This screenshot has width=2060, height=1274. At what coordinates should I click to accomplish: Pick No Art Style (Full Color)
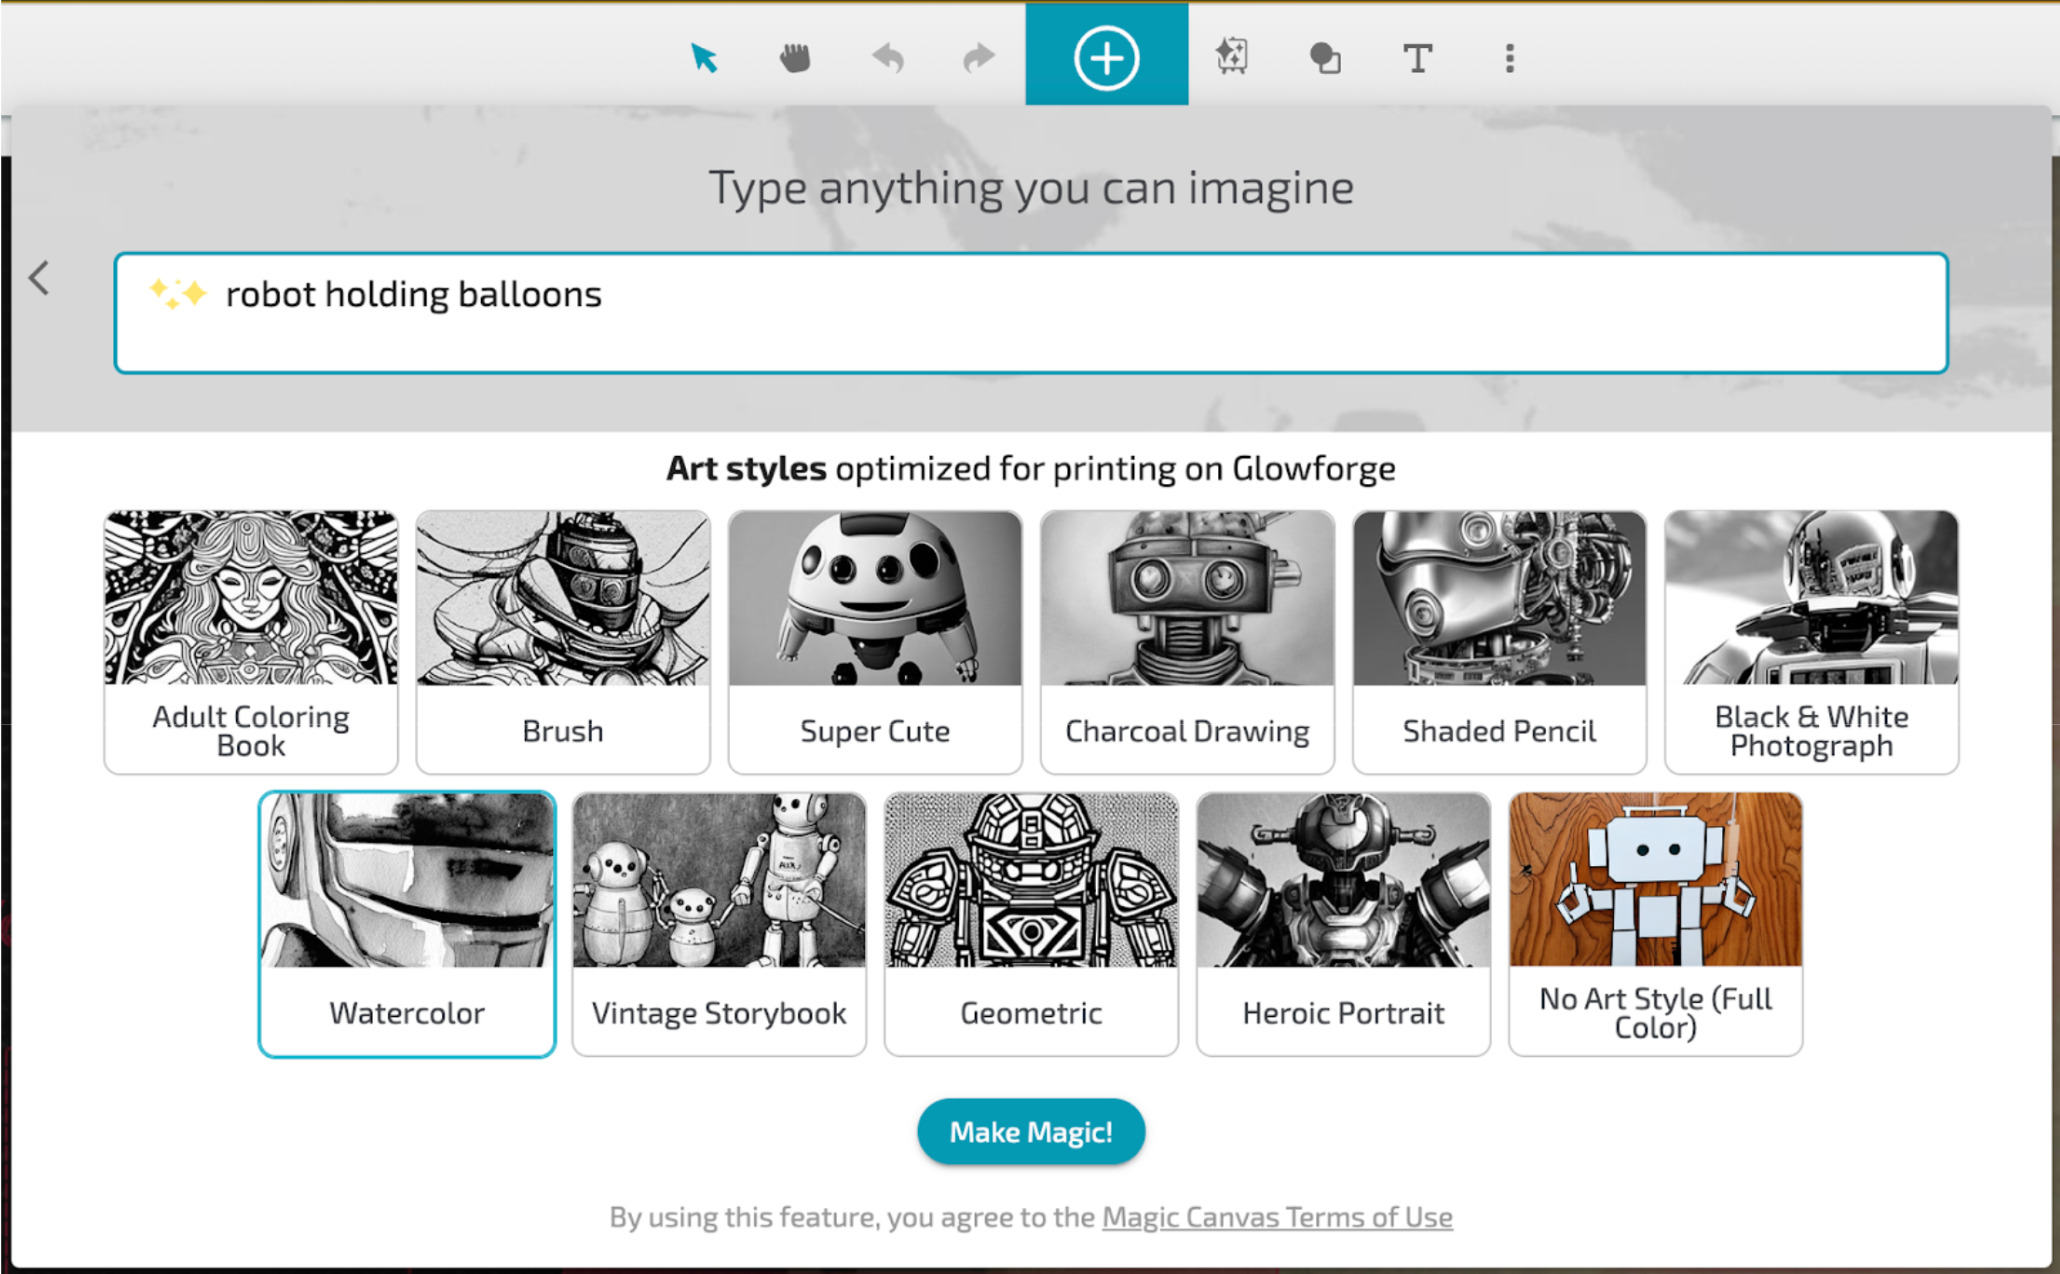[1655, 923]
